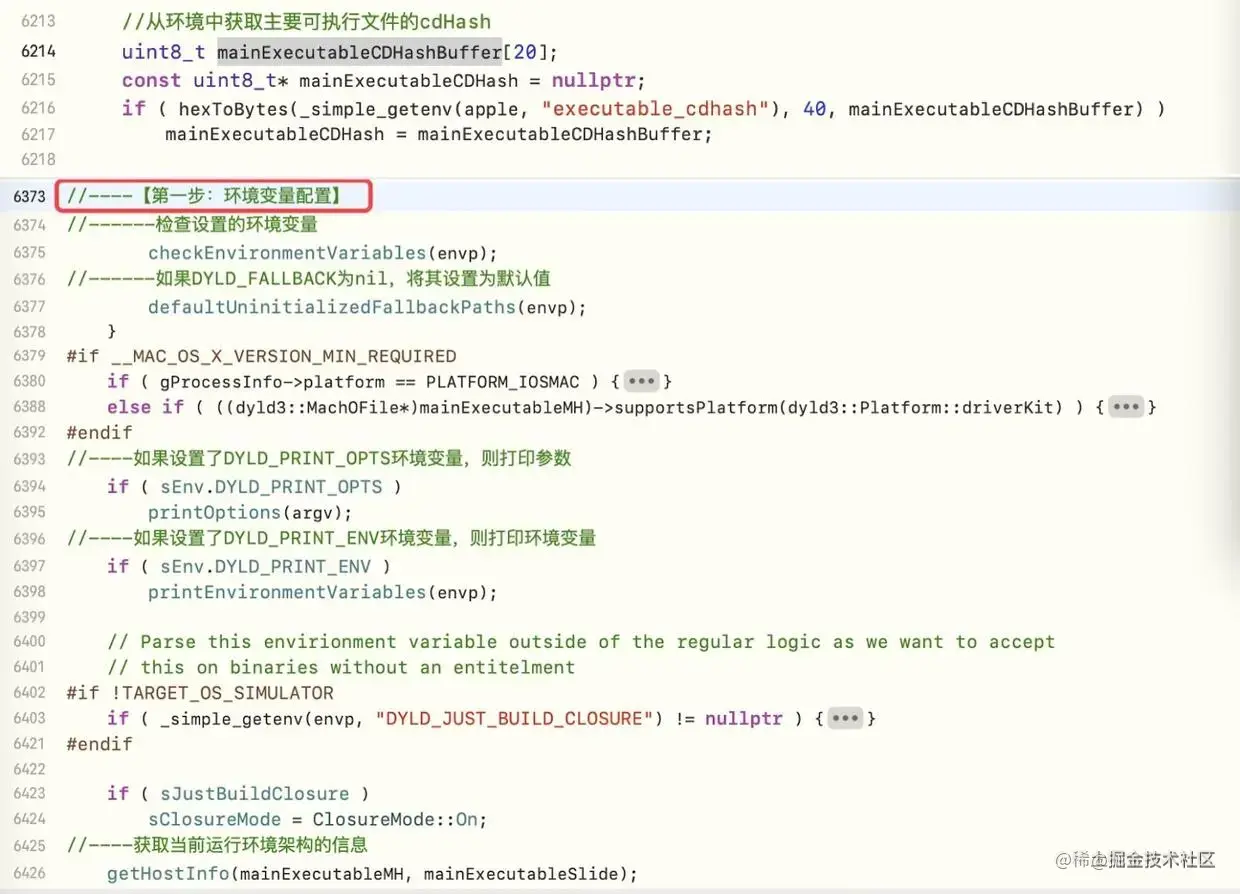Click the assignment statement on line 6217
This screenshot has height=894, width=1240.
point(438,134)
